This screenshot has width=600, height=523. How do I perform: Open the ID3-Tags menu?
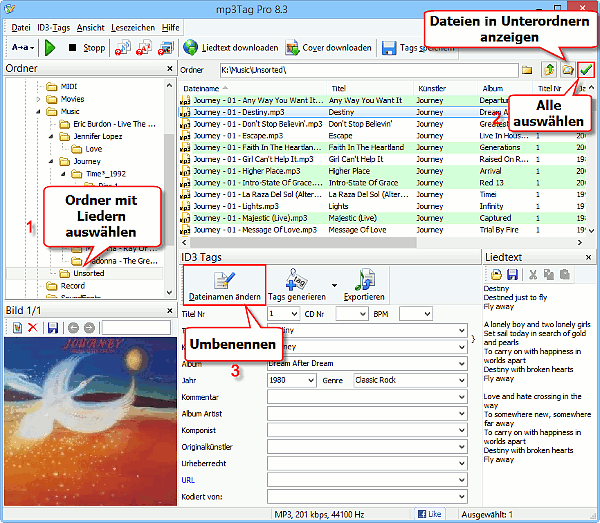(x=53, y=28)
